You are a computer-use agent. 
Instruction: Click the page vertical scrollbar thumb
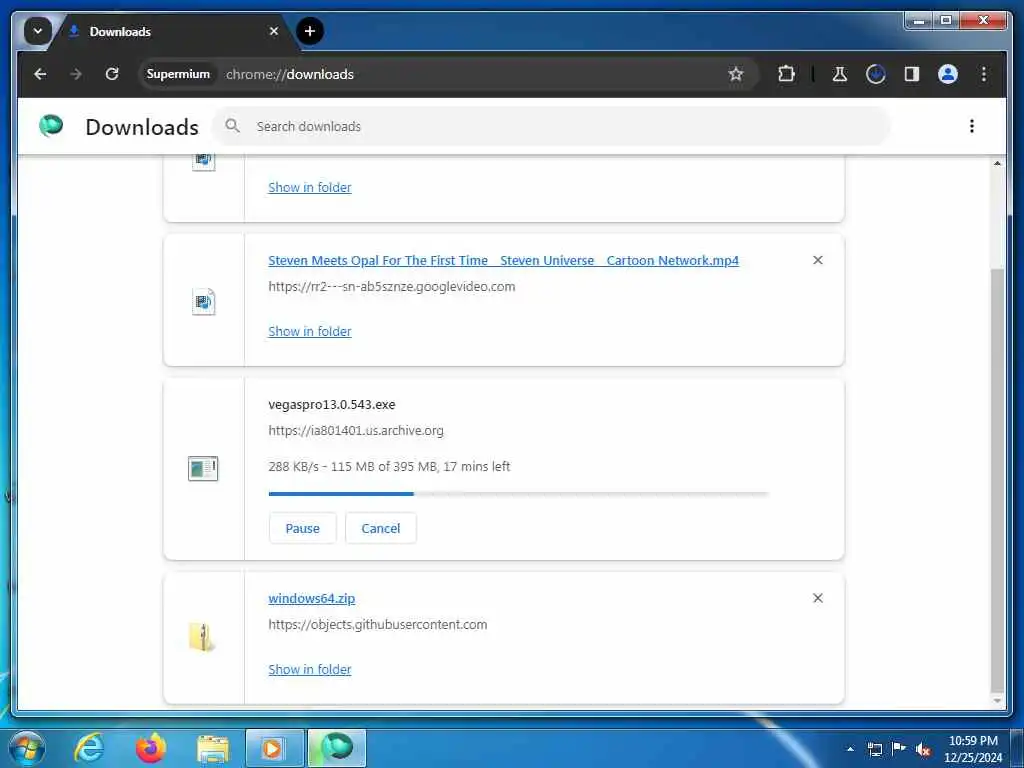pyautogui.click(x=997, y=480)
